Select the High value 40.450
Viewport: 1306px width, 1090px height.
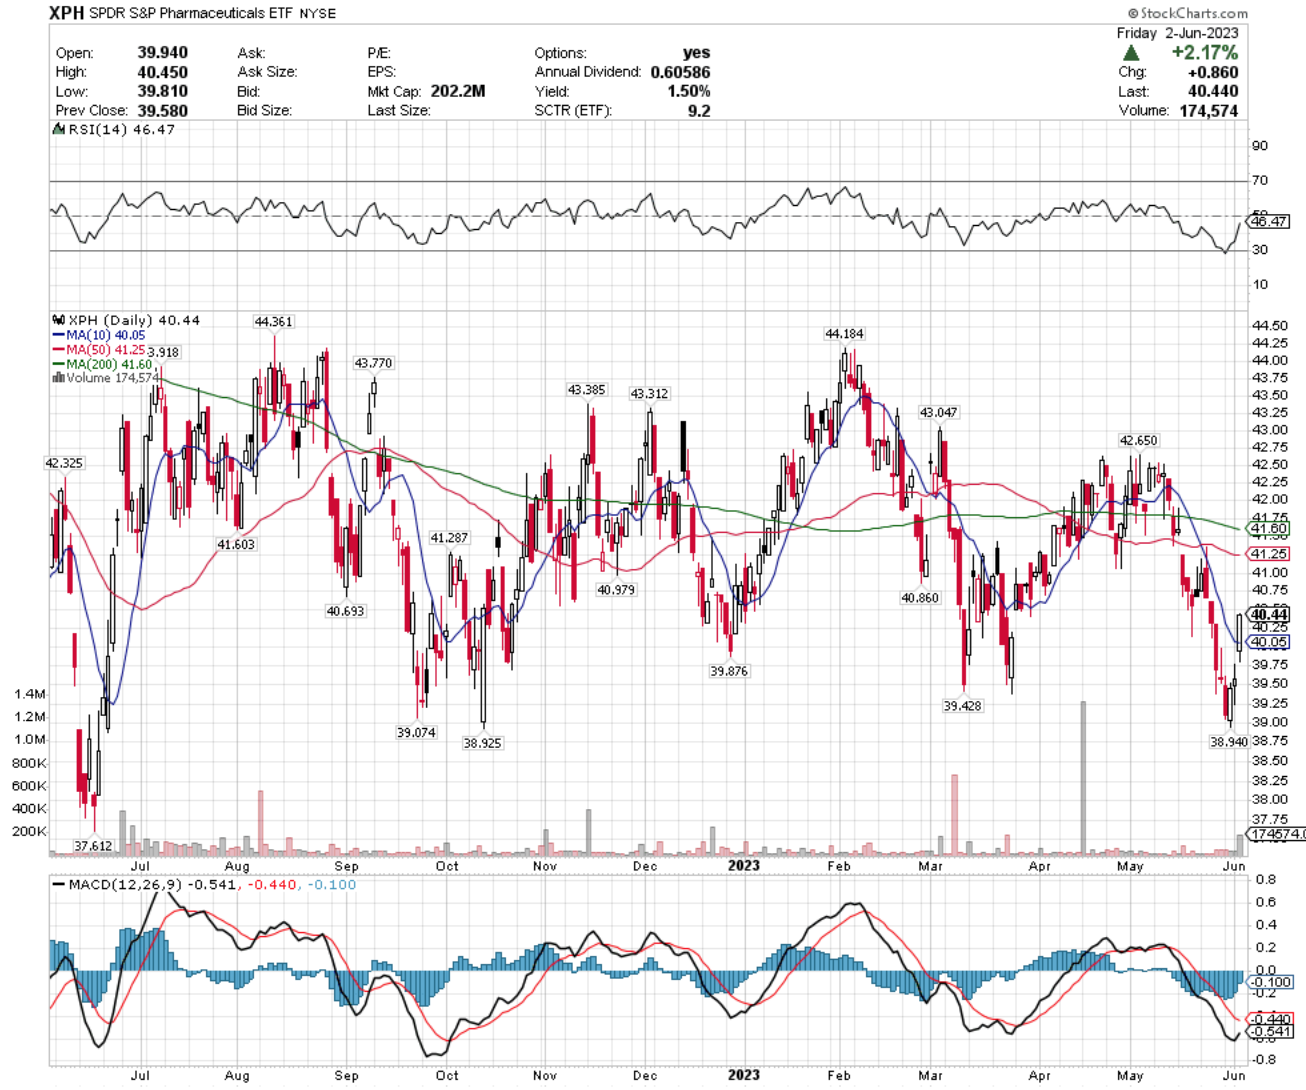pos(162,72)
